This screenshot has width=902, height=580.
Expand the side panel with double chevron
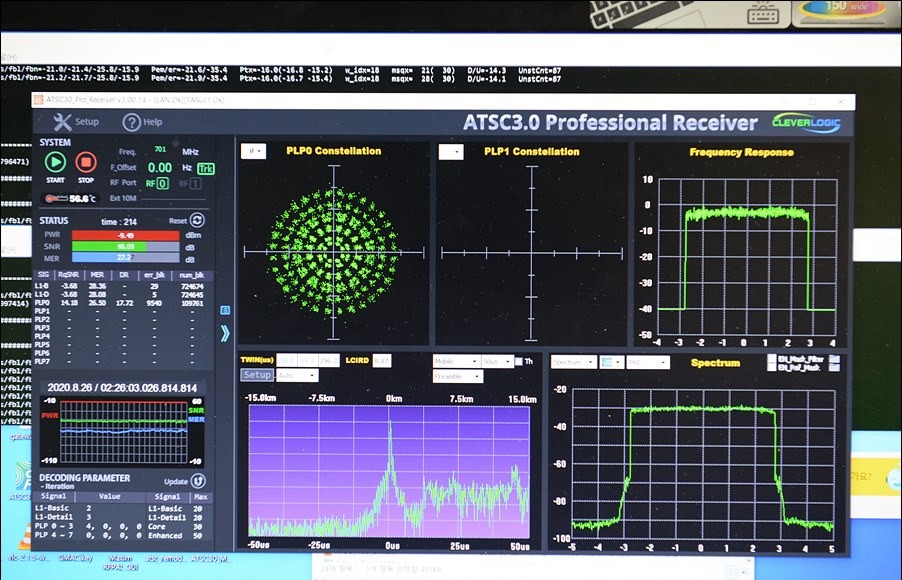(225, 333)
